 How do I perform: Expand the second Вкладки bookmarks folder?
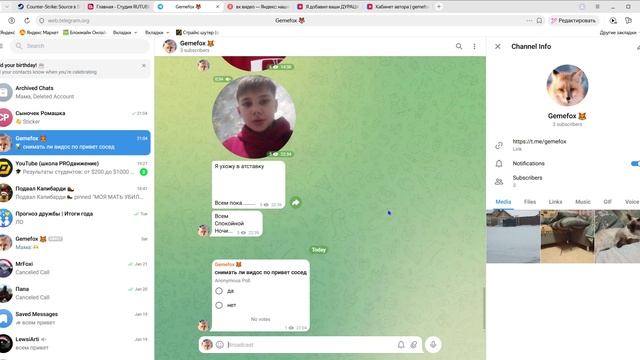tap(157, 32)
